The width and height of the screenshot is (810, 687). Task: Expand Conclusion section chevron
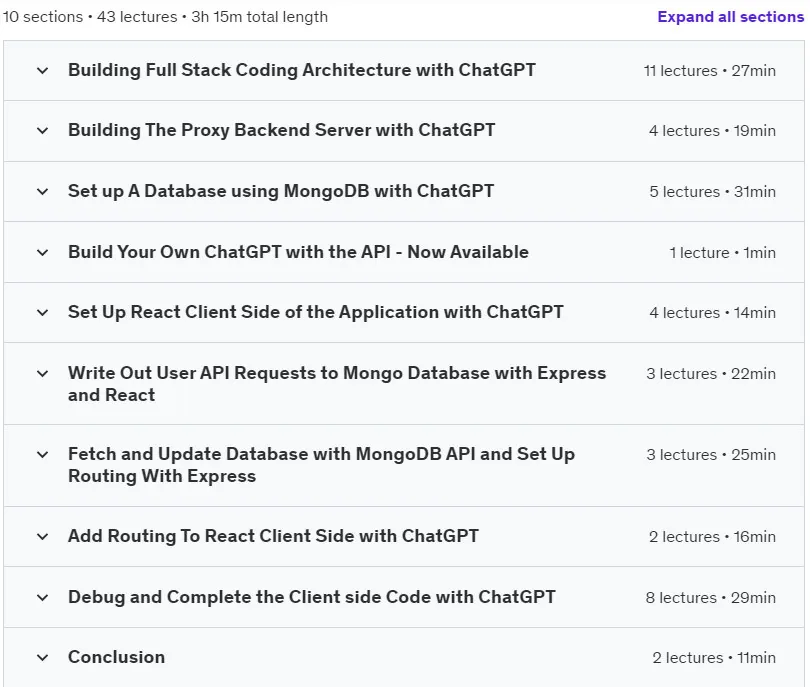coord(43,658)
